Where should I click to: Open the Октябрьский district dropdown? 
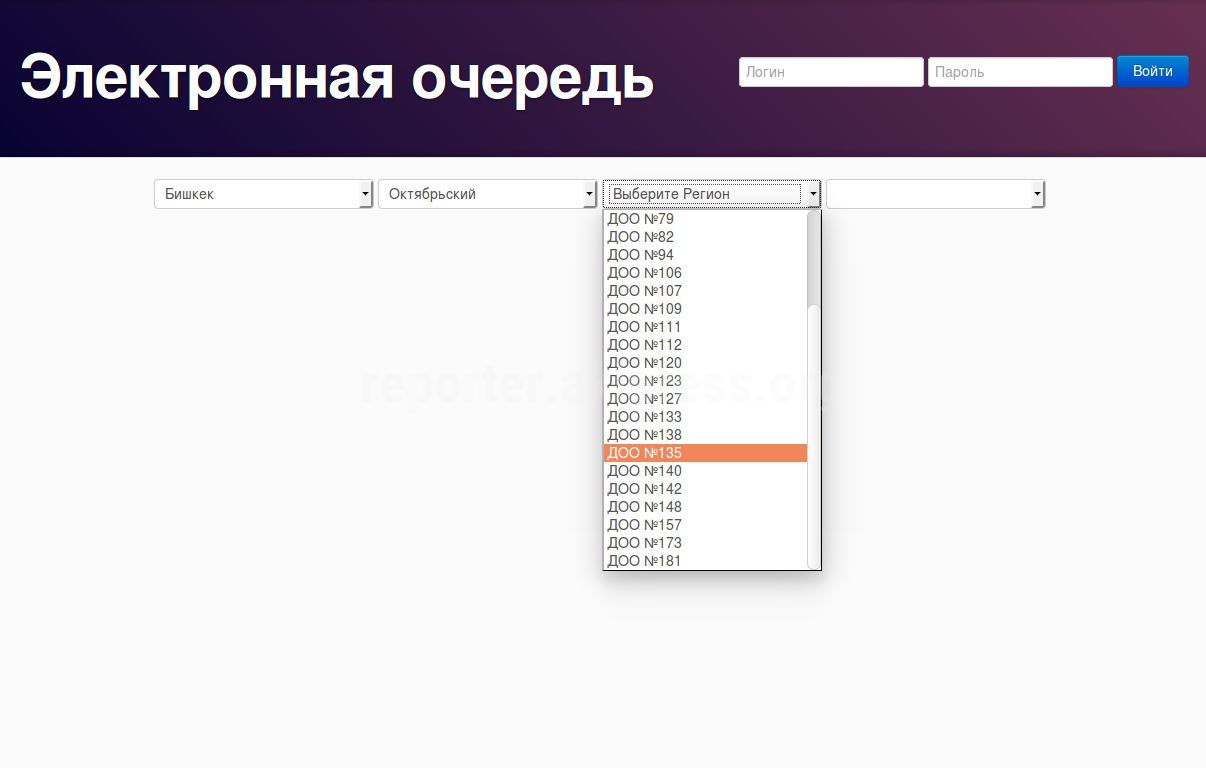[487, 194]
